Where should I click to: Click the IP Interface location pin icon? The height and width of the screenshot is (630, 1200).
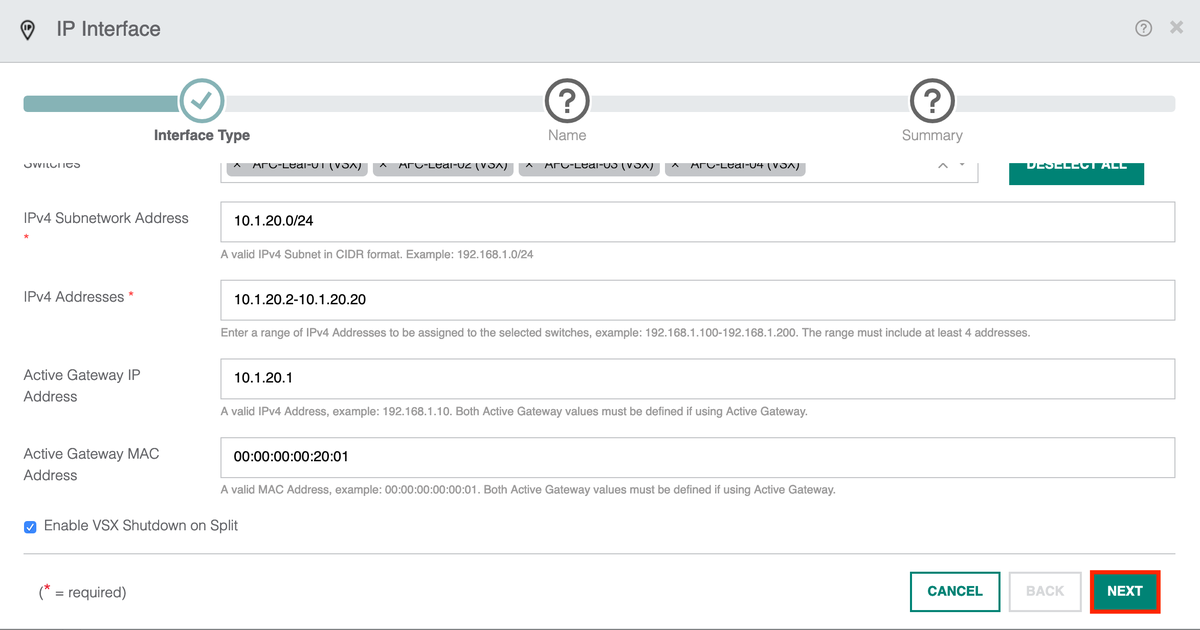click(x=27, y=28)
